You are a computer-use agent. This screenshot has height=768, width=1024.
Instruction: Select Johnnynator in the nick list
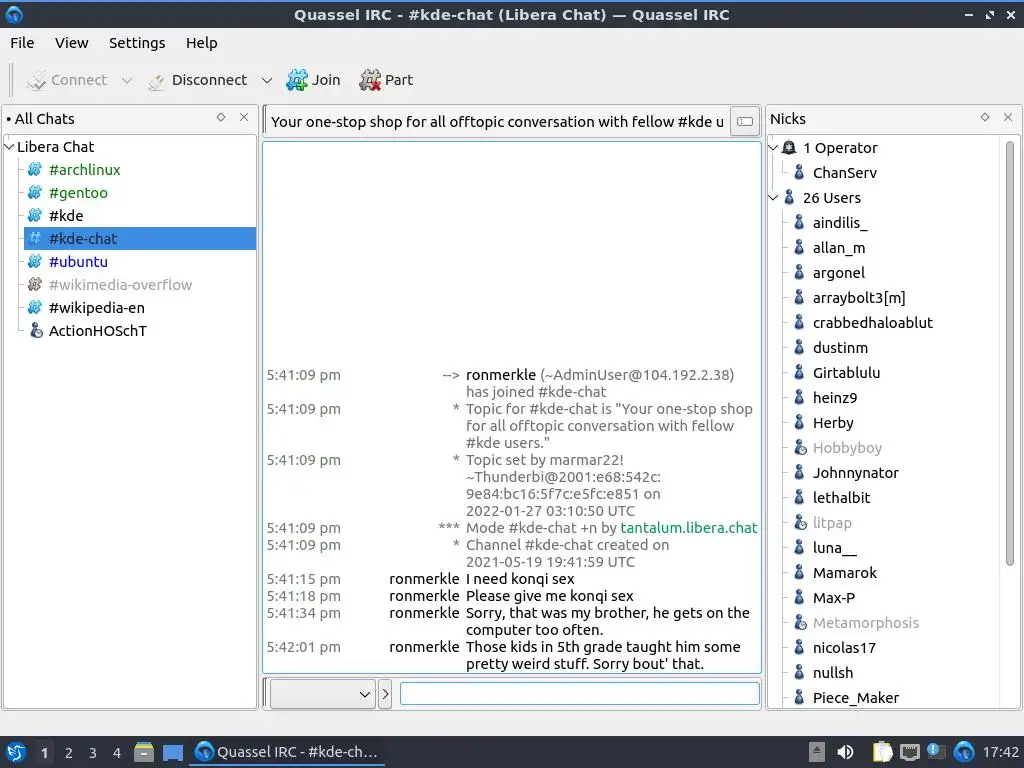pos(856,473)
